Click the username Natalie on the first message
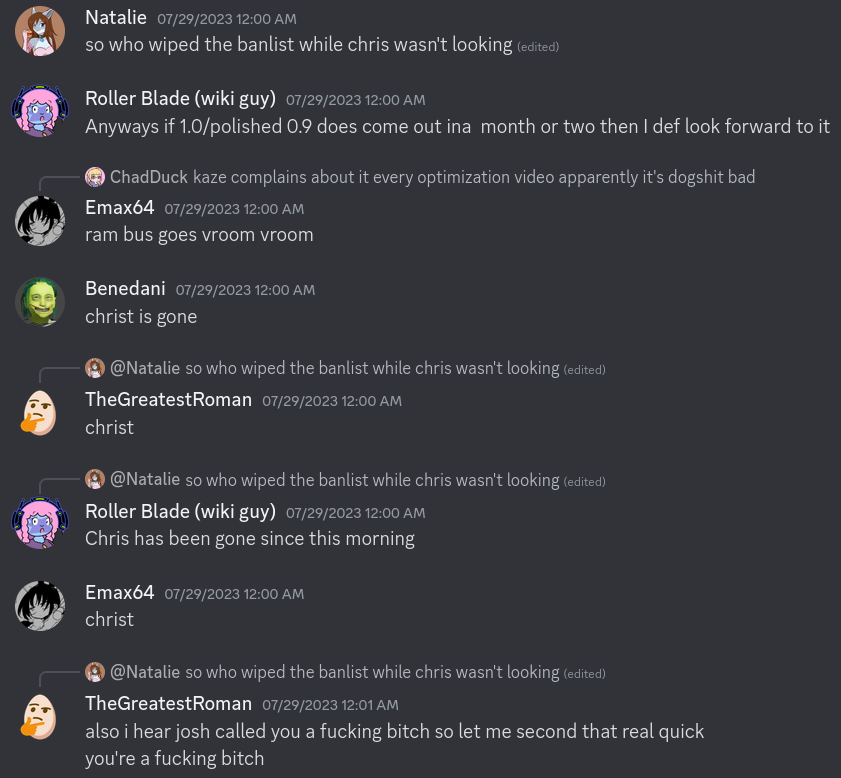Screen dimensions: 841x778 pyautogui.click(x=116, y=18)
